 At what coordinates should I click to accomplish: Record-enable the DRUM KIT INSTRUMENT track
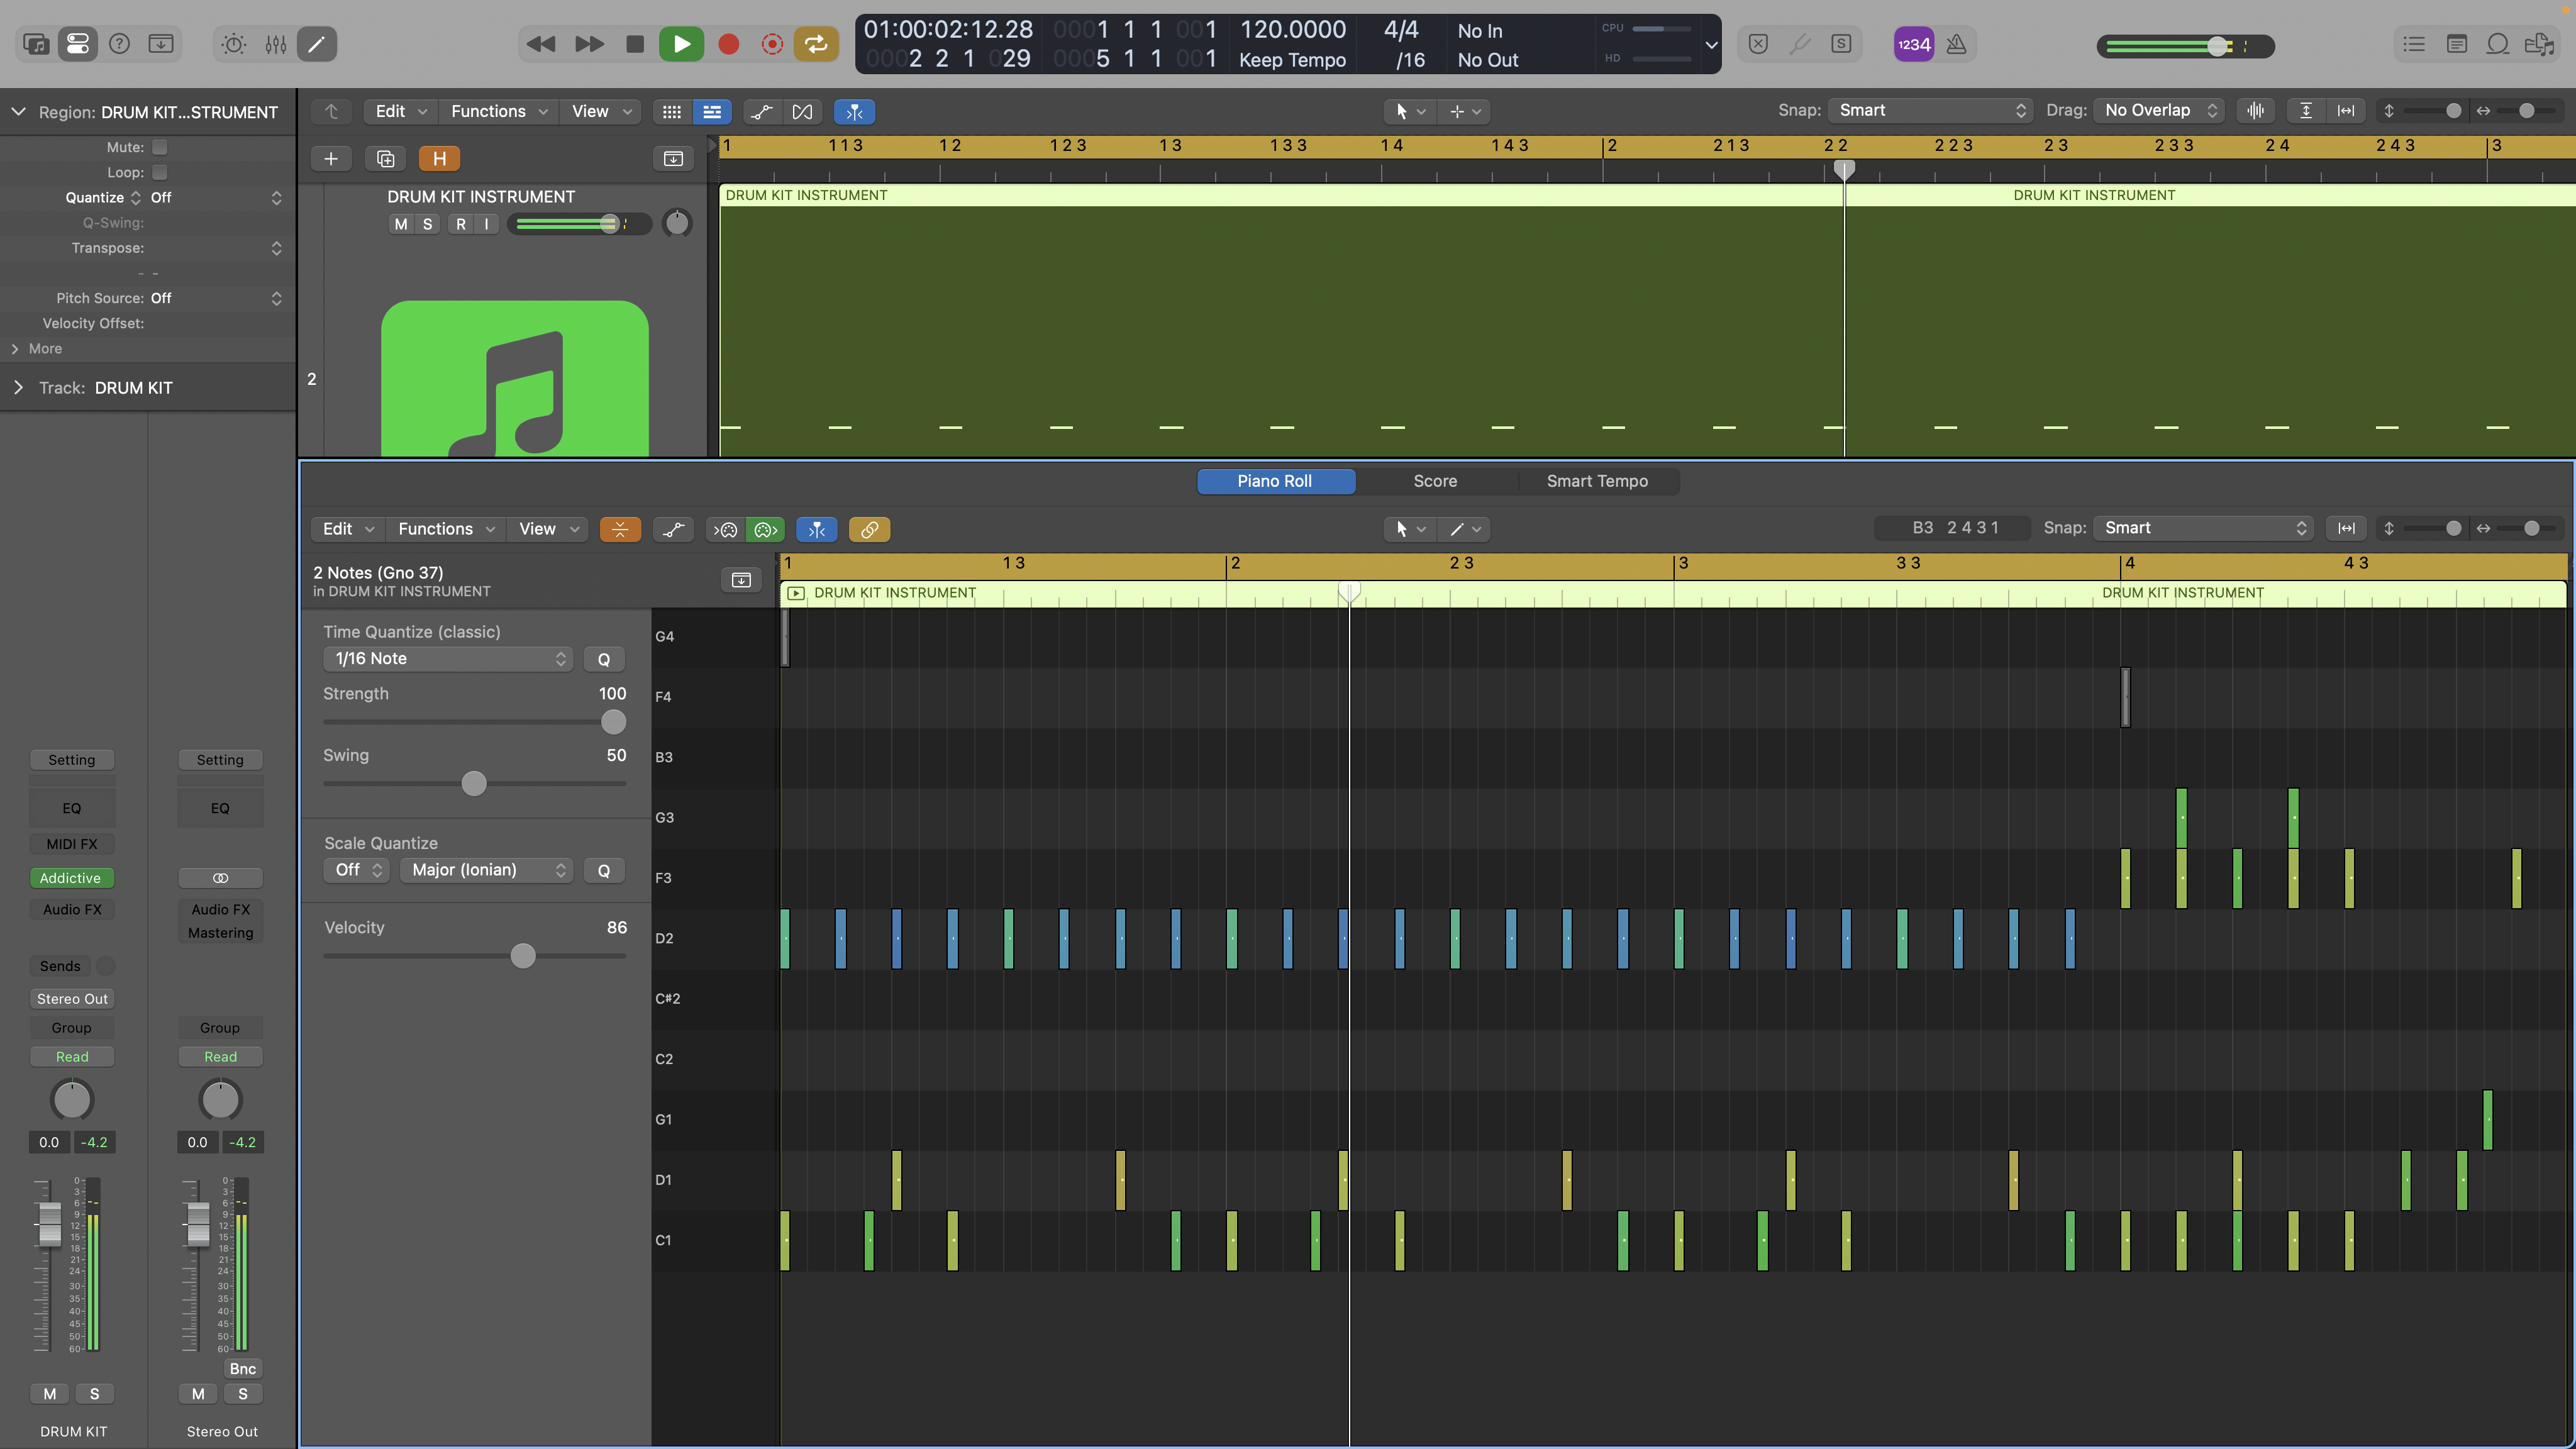pos(461,224)
